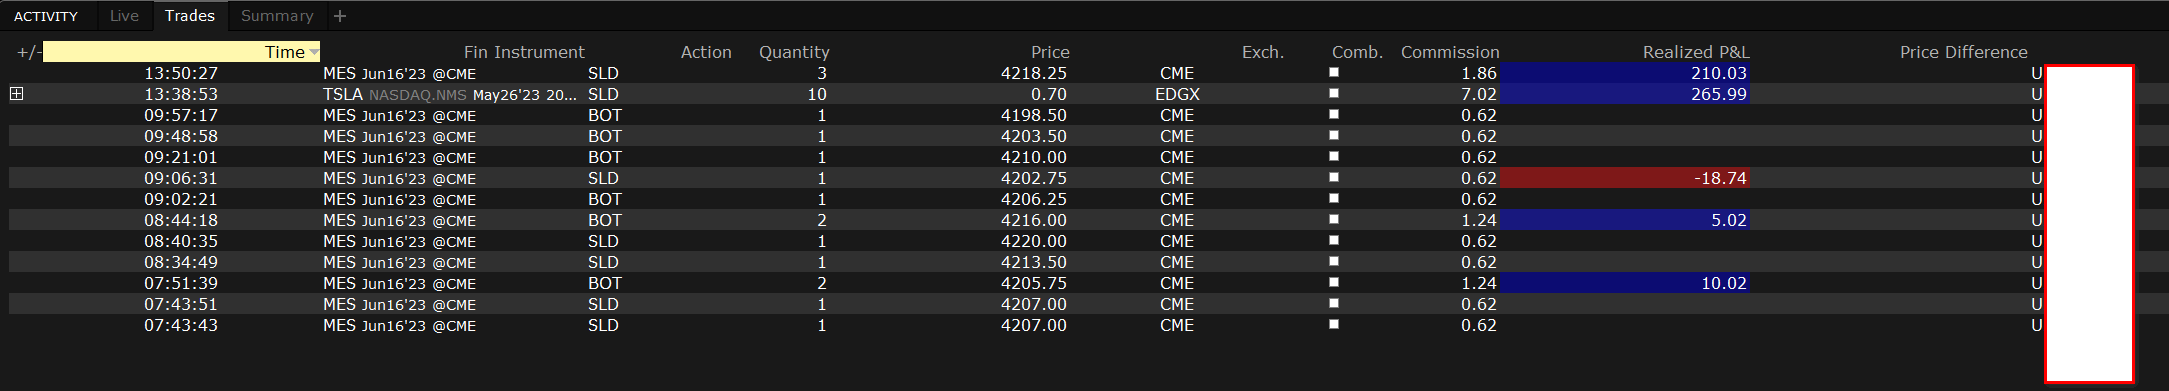The width and height of the screenshot is (2169, 391).
Task: Select the blue 265.99 realized P&L cell
Action: pos(1625,94)
